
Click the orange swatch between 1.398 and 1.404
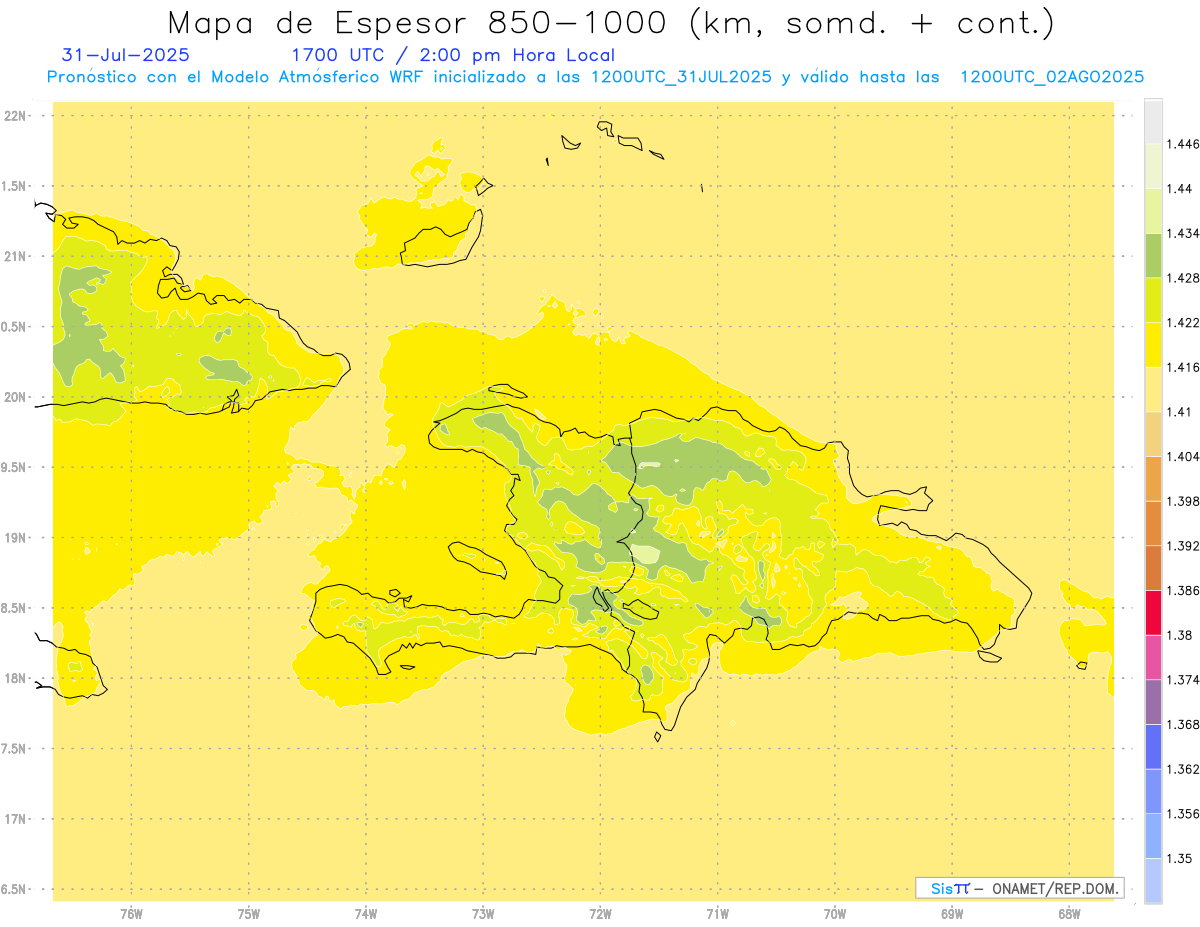click(1153, 478)
